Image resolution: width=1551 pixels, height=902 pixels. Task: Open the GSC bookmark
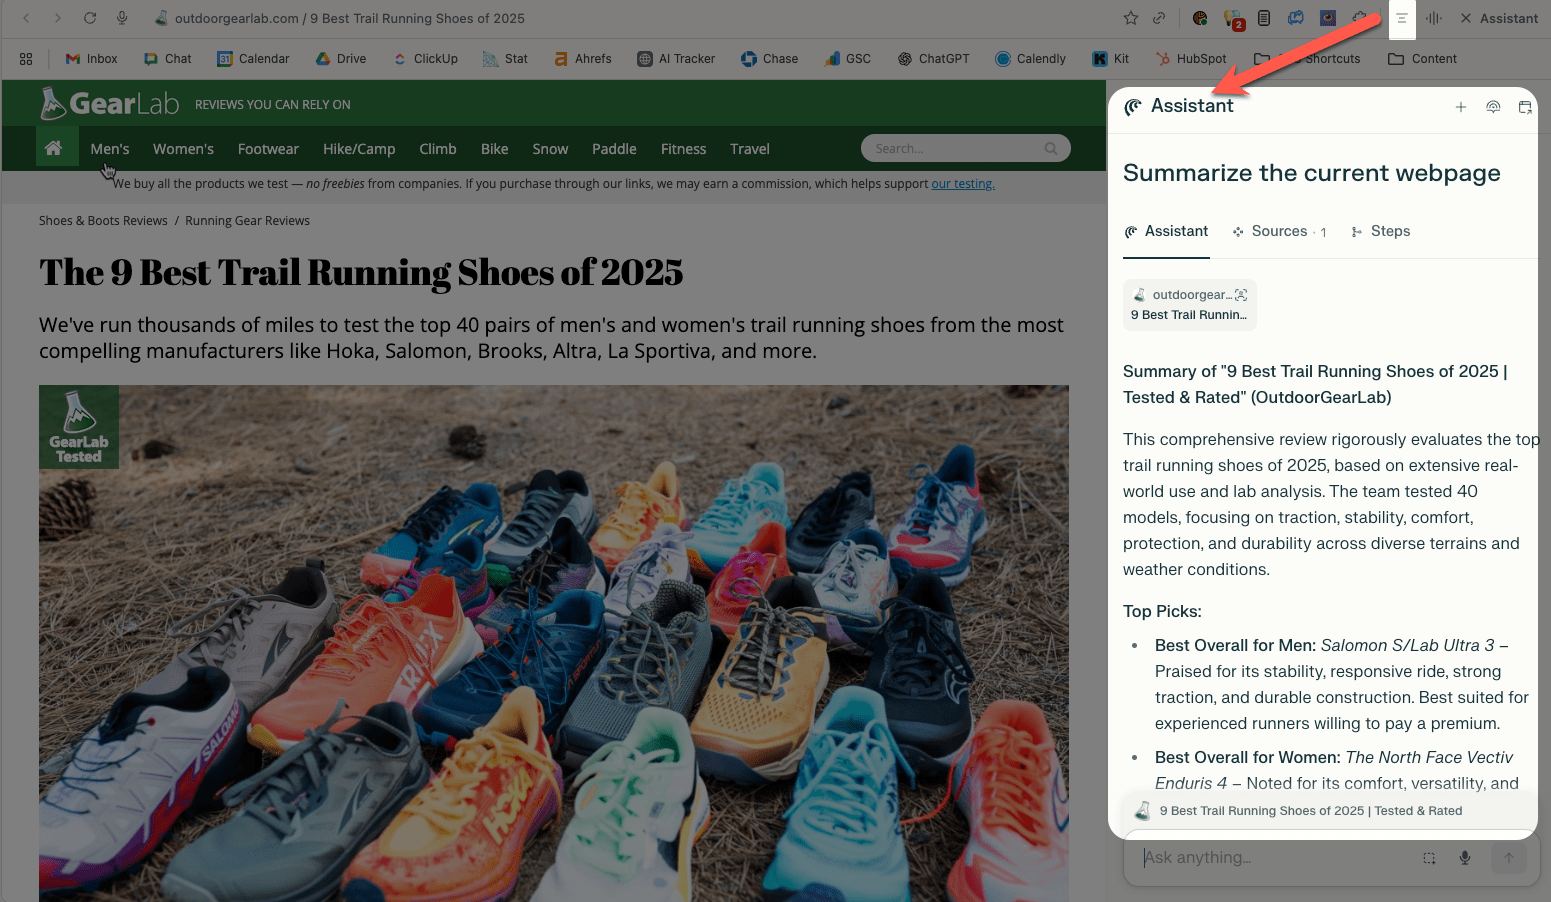(847, 59)
